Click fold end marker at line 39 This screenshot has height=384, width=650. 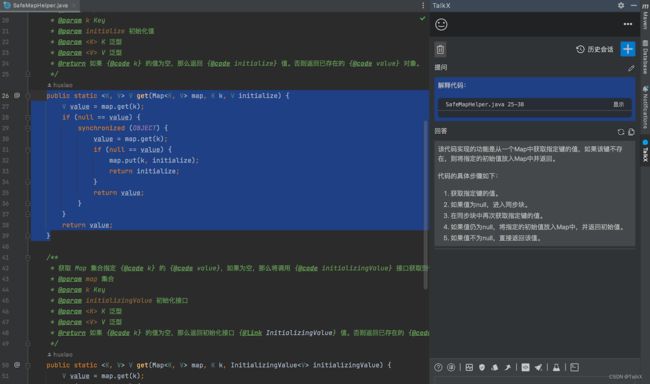28,236
